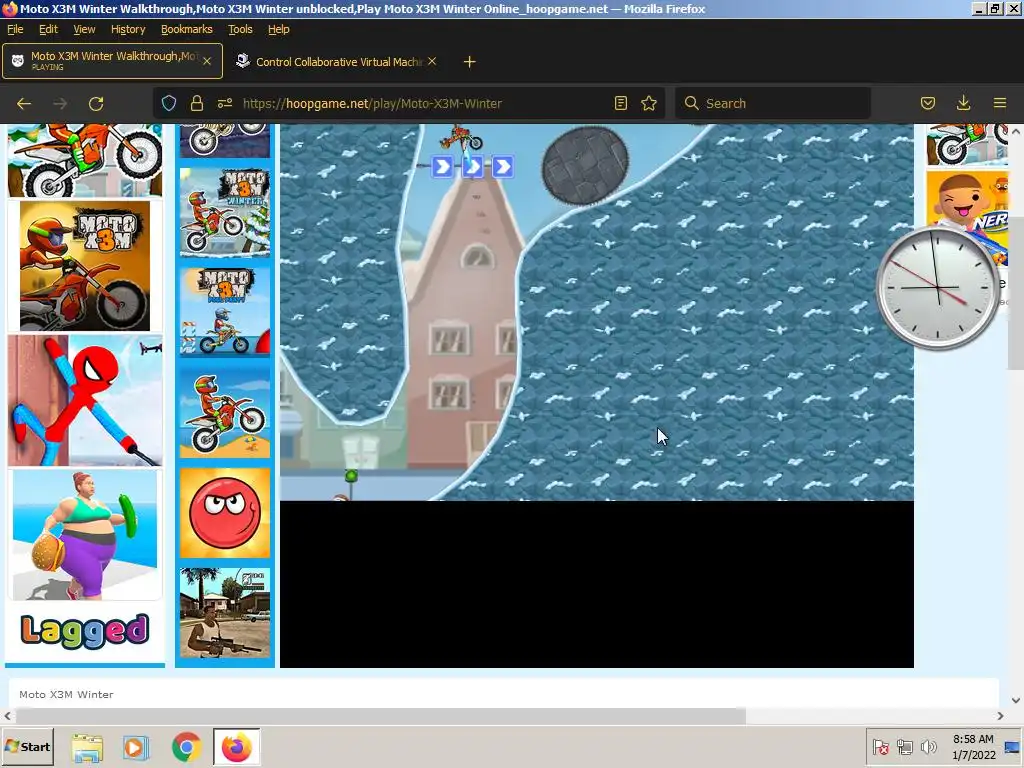Open the Edit menu

[48, 29]
